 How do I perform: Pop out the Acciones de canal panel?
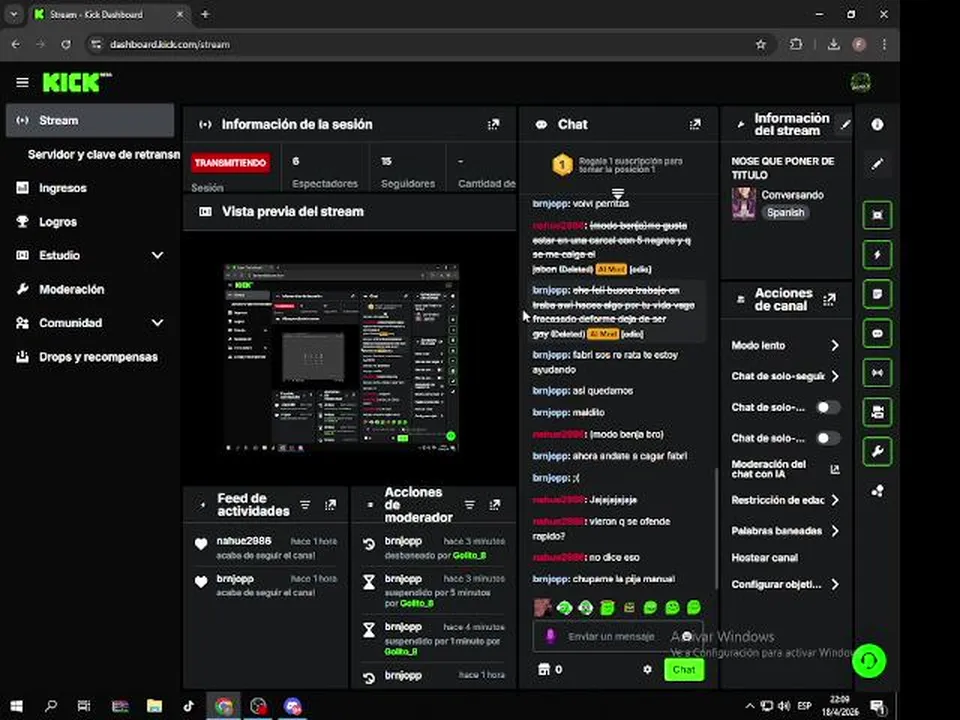pyautogui.click(x=830, y=299)
